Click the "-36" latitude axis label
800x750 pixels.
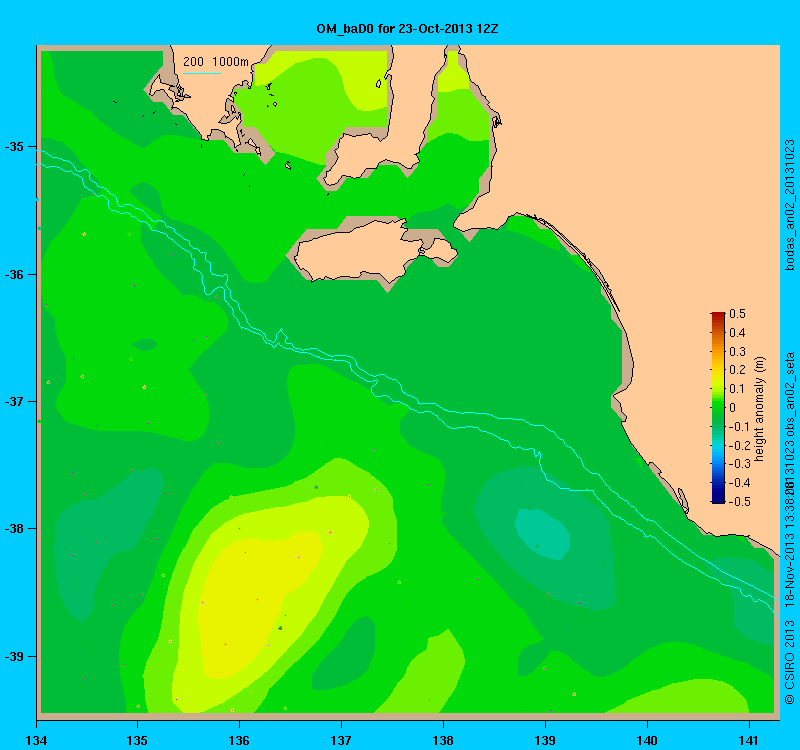tap(15, 274)
